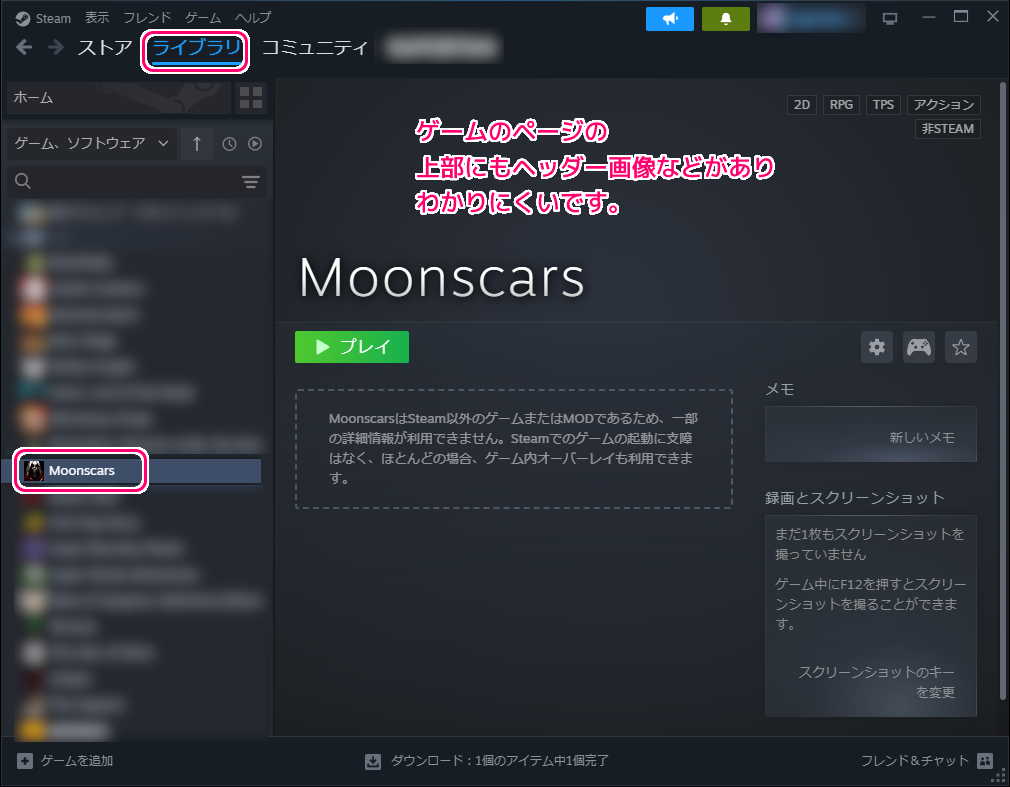Viewport: 1010px width, 787px height.
Task: Click the library search field
Action: click(137, 182)
